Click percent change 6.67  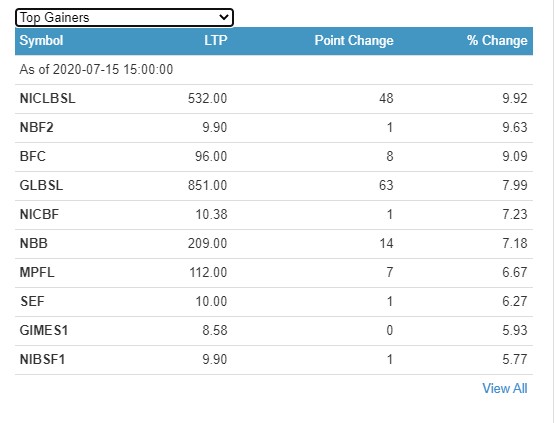[x=515, y=272]
